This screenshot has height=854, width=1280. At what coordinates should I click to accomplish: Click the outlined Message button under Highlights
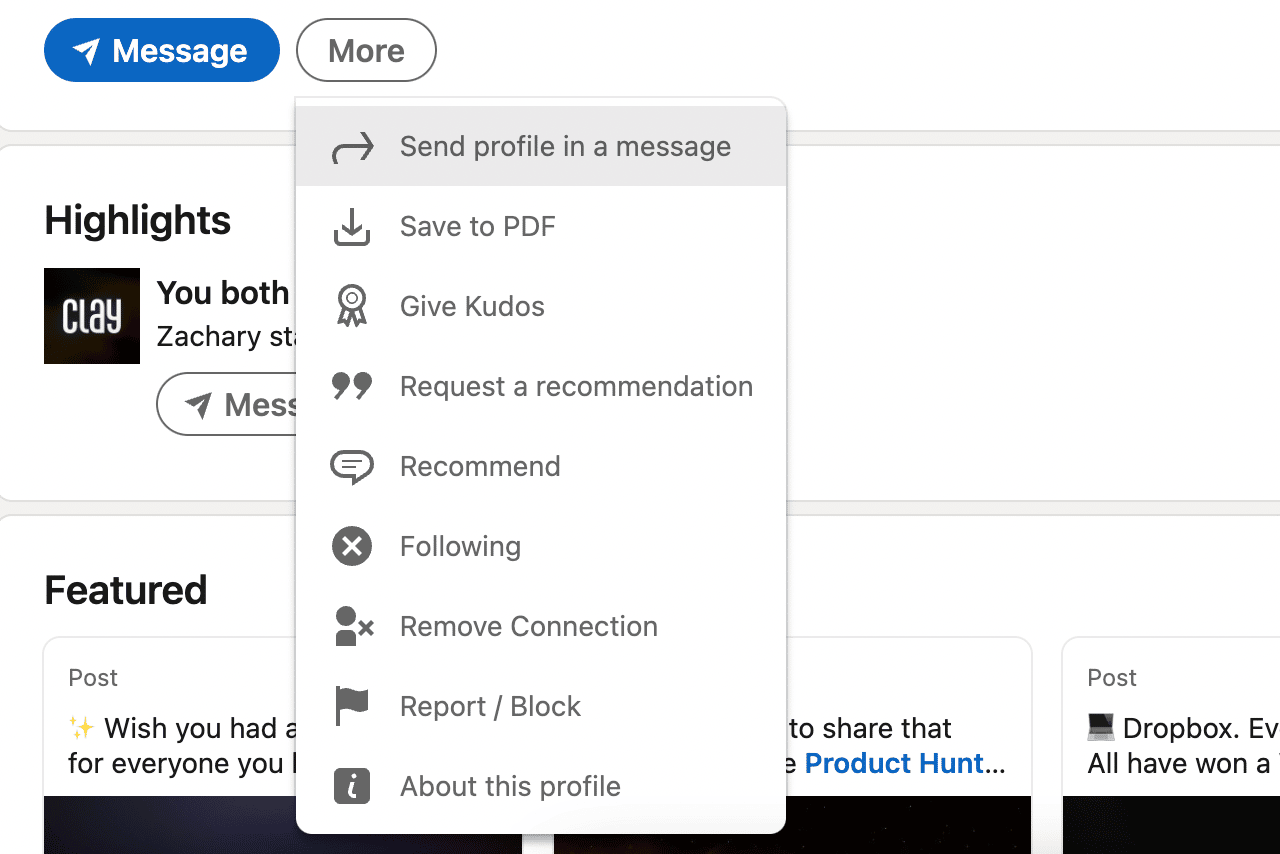pos(227,404)
